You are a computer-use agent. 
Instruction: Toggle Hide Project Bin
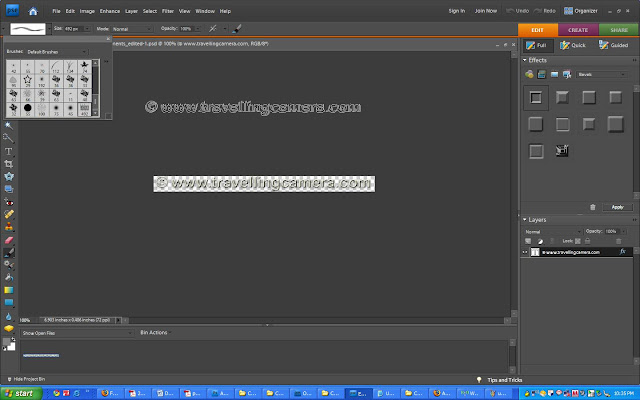click(x=26, y=379)
